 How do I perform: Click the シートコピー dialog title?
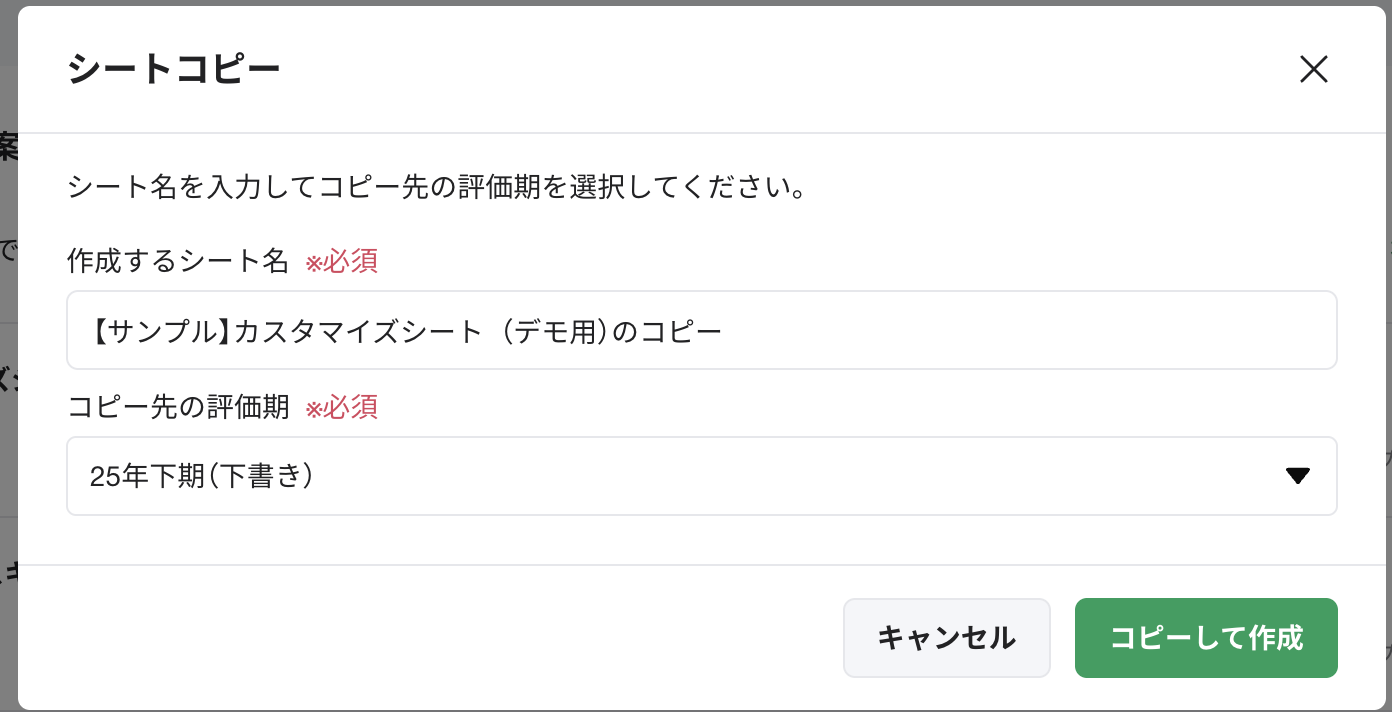click(173, 70)
